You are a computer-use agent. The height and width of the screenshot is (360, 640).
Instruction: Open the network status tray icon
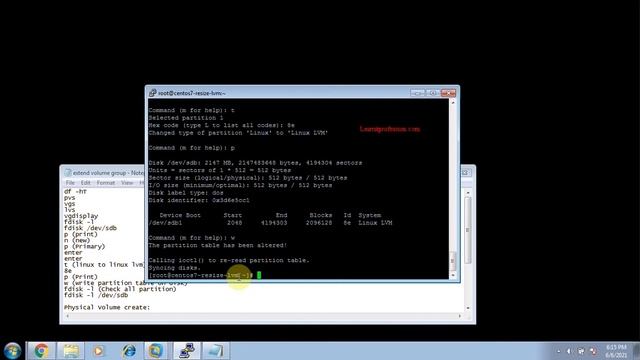tap(581, 351)
